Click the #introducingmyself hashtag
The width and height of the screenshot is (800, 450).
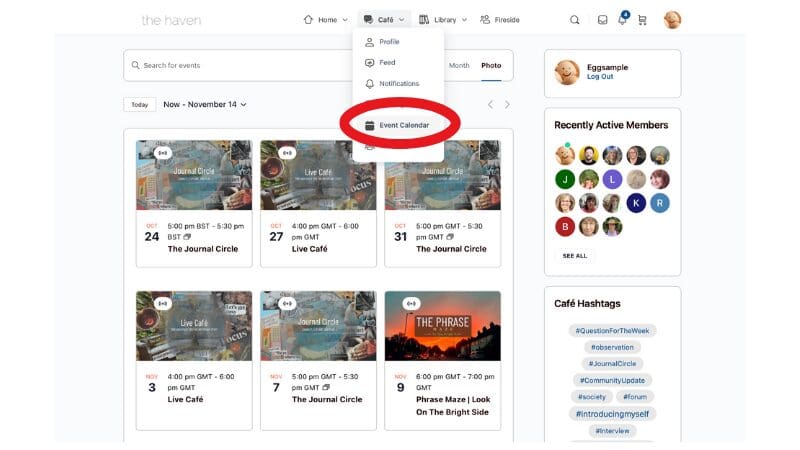[612, 414]
